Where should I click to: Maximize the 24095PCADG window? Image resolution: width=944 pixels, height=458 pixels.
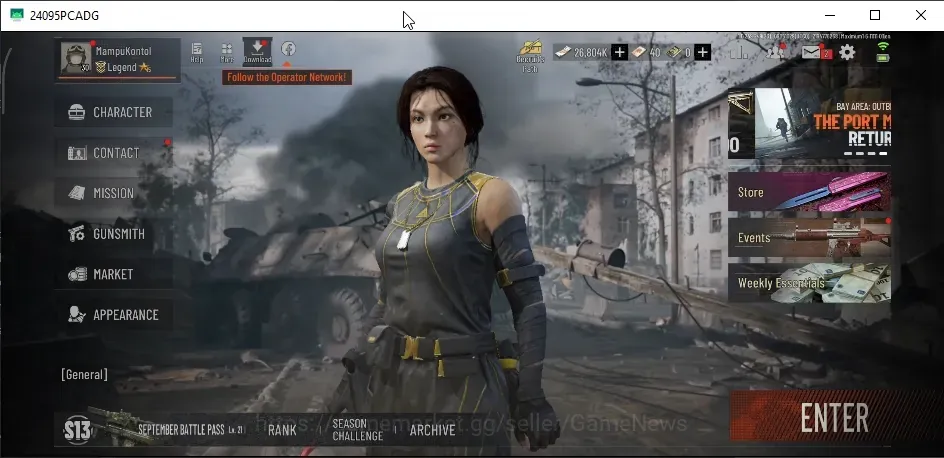(875, 15)
